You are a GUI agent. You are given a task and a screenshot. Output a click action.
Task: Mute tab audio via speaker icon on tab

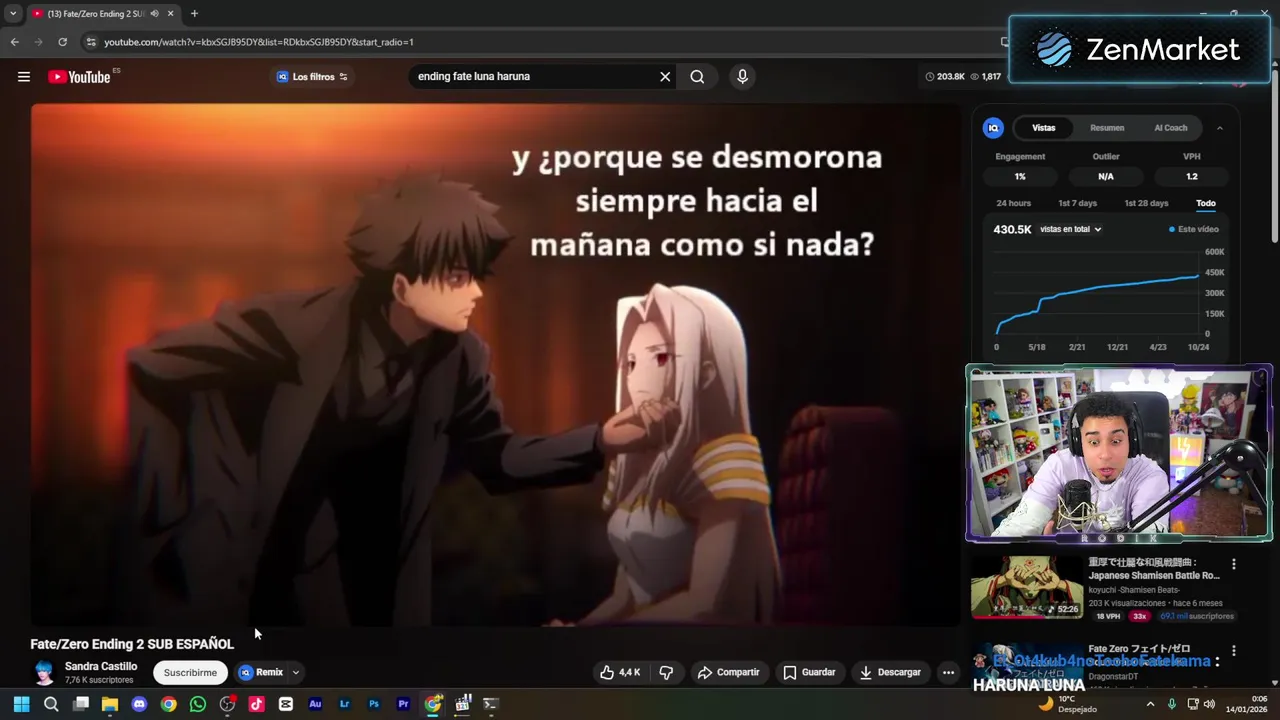[x=154, y=14]
